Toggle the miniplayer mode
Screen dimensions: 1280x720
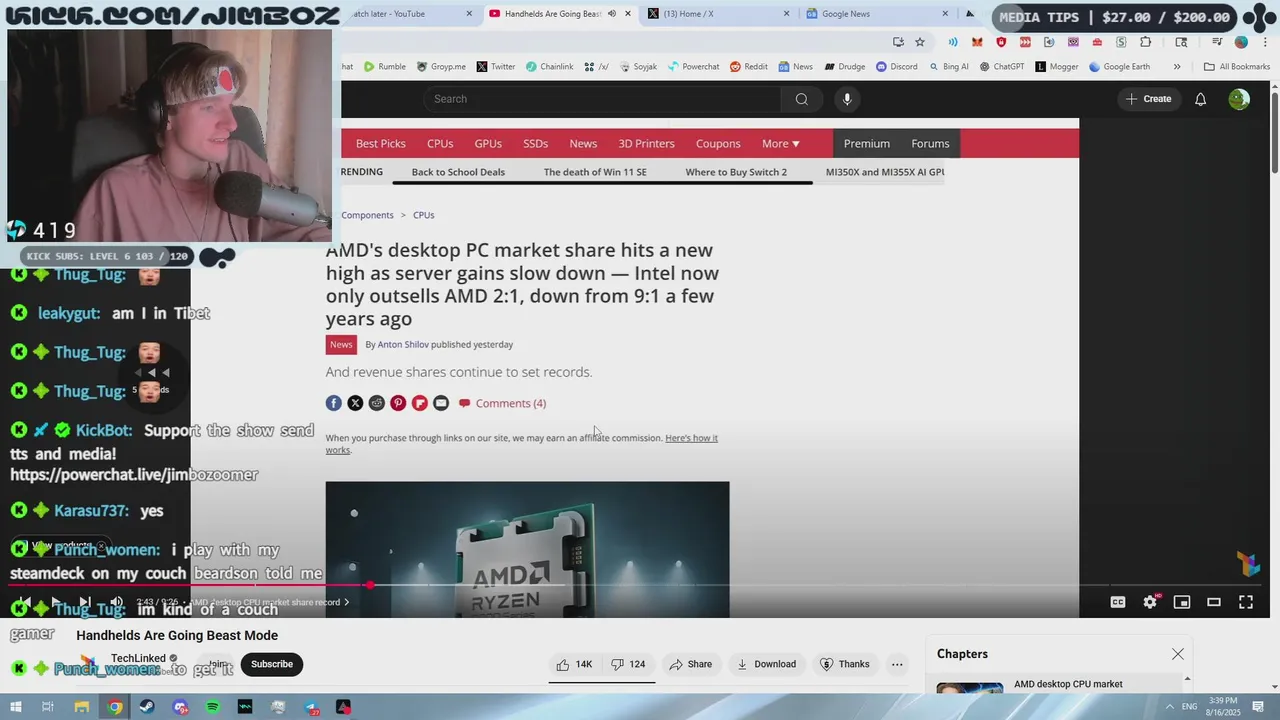[x=1182, y=602]
